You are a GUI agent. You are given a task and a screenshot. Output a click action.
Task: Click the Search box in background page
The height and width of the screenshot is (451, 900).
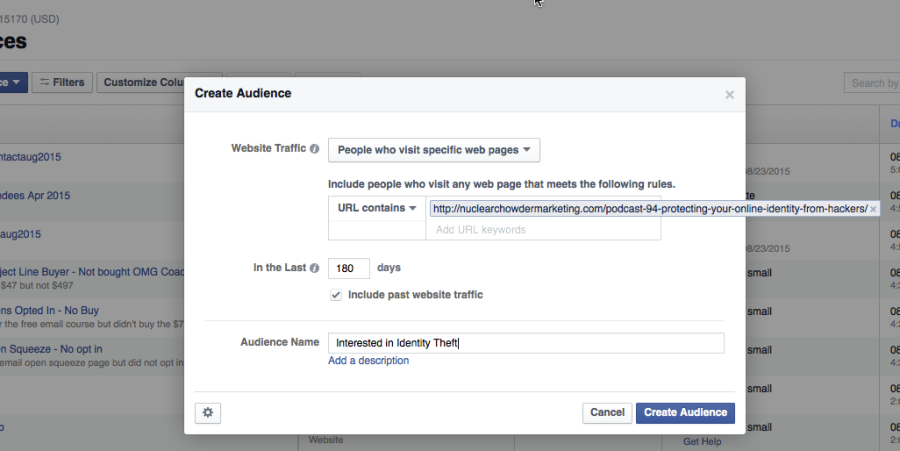click(x=872, y=83)
